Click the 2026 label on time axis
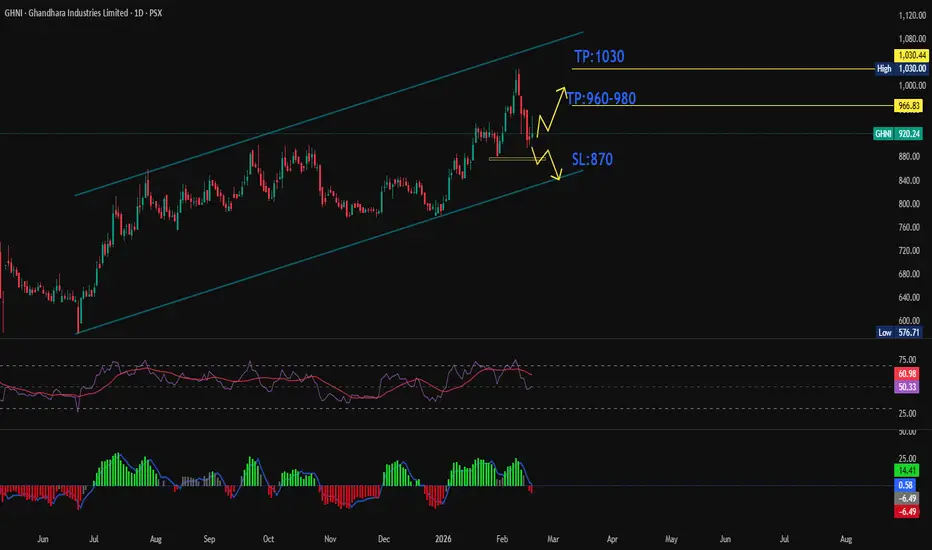This screenshot has width=932, height=550. 443,539
